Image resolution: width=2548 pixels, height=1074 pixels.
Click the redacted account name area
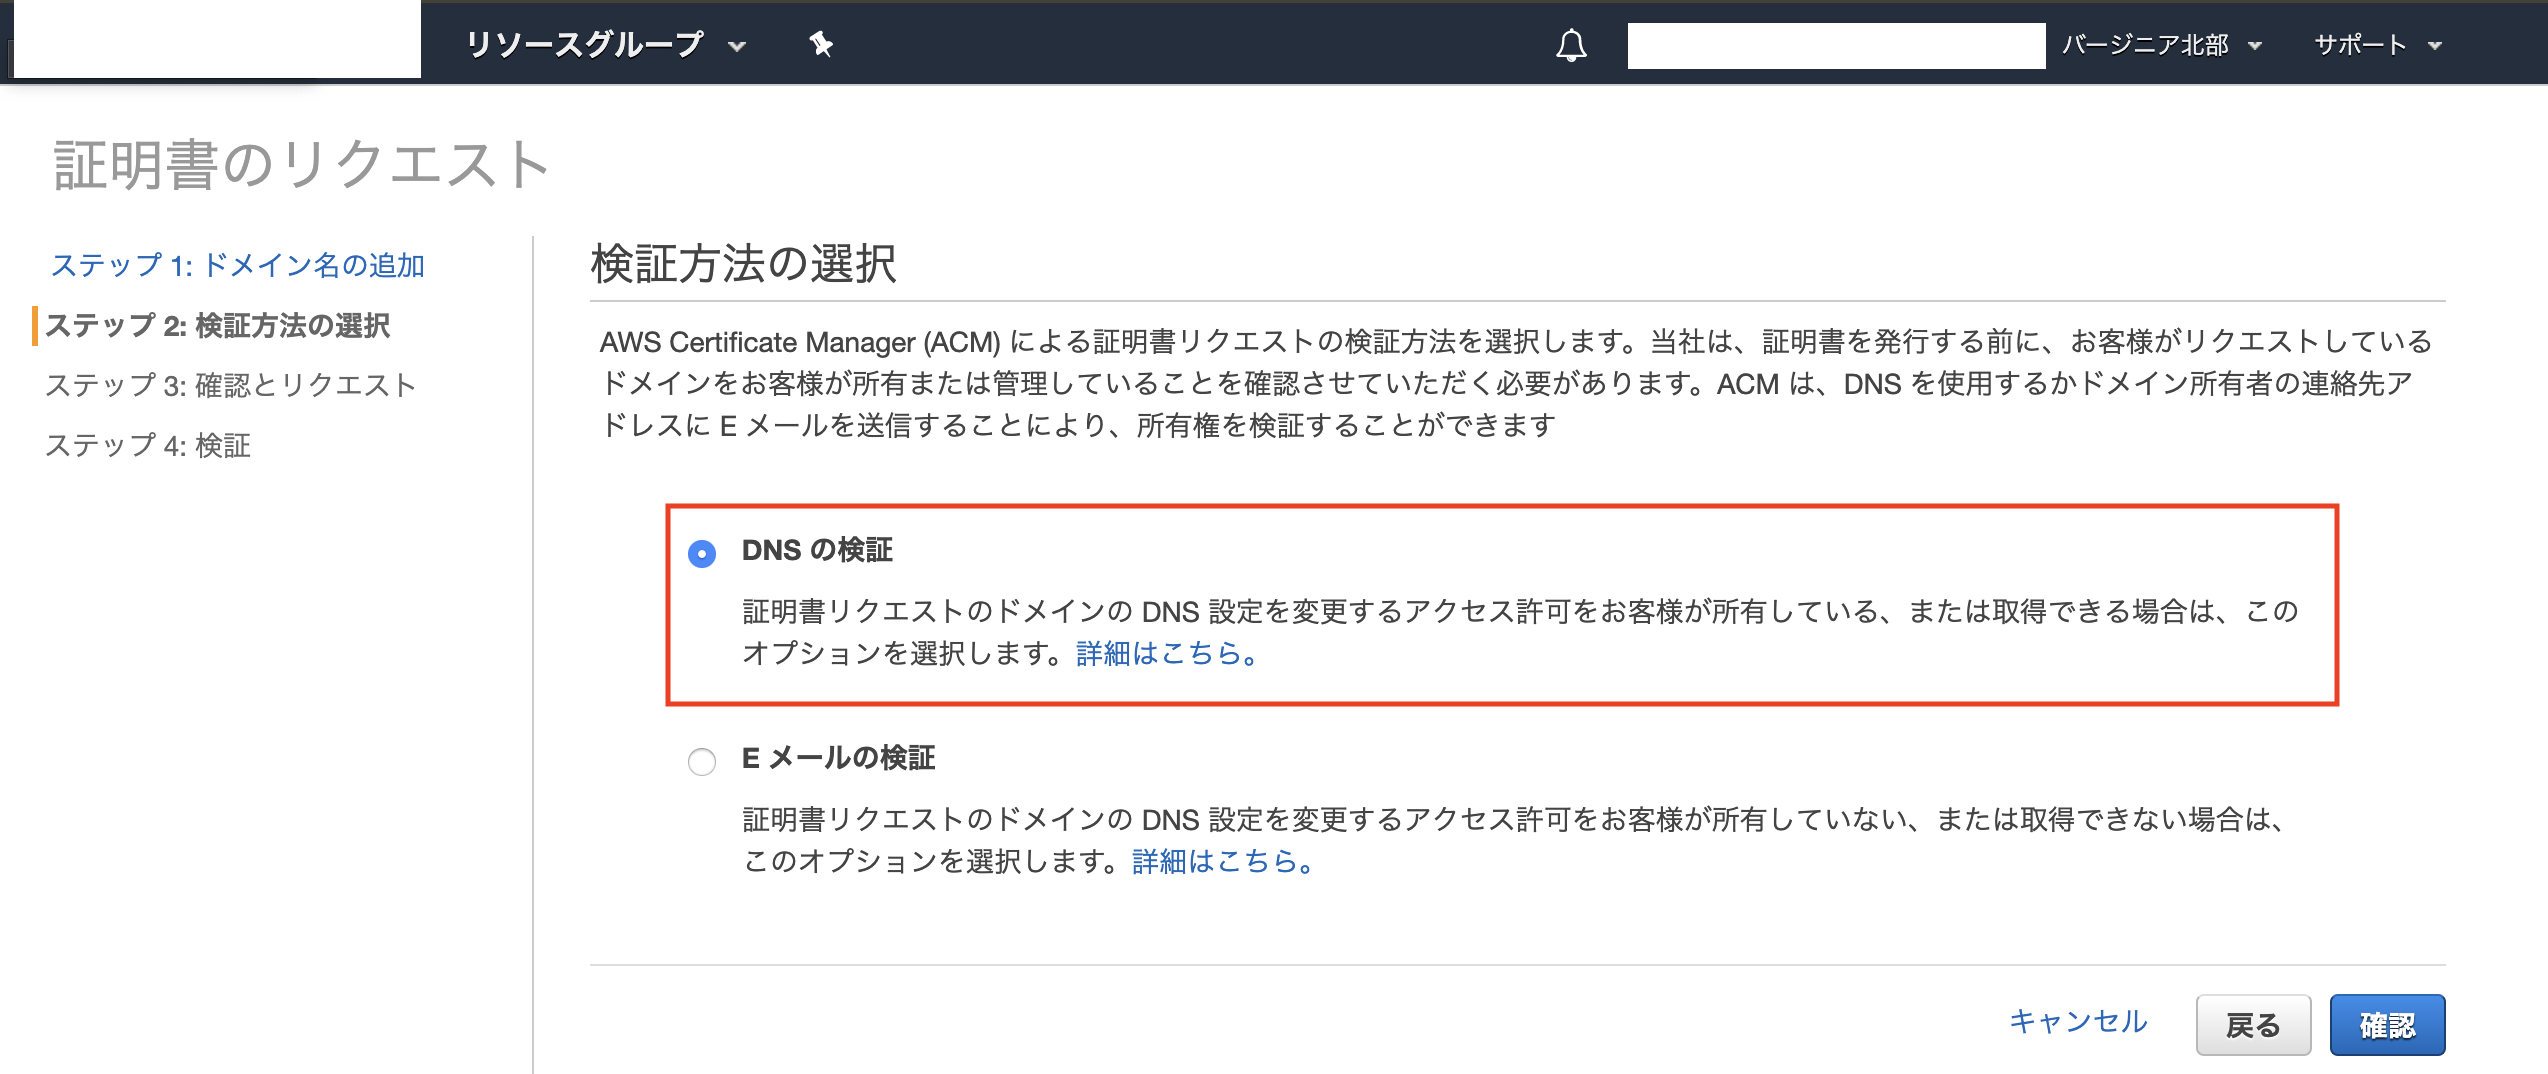point(1835,45)
